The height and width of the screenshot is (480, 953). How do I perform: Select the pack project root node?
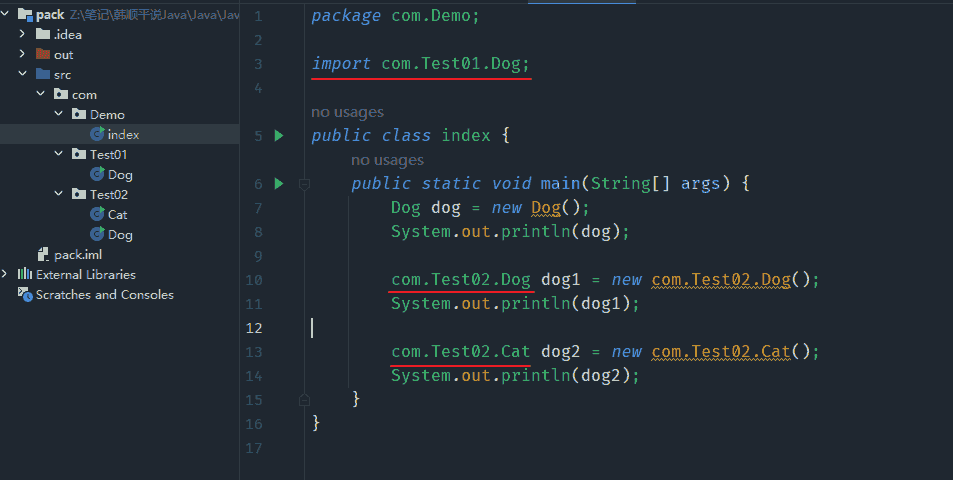tap(50, 15)
